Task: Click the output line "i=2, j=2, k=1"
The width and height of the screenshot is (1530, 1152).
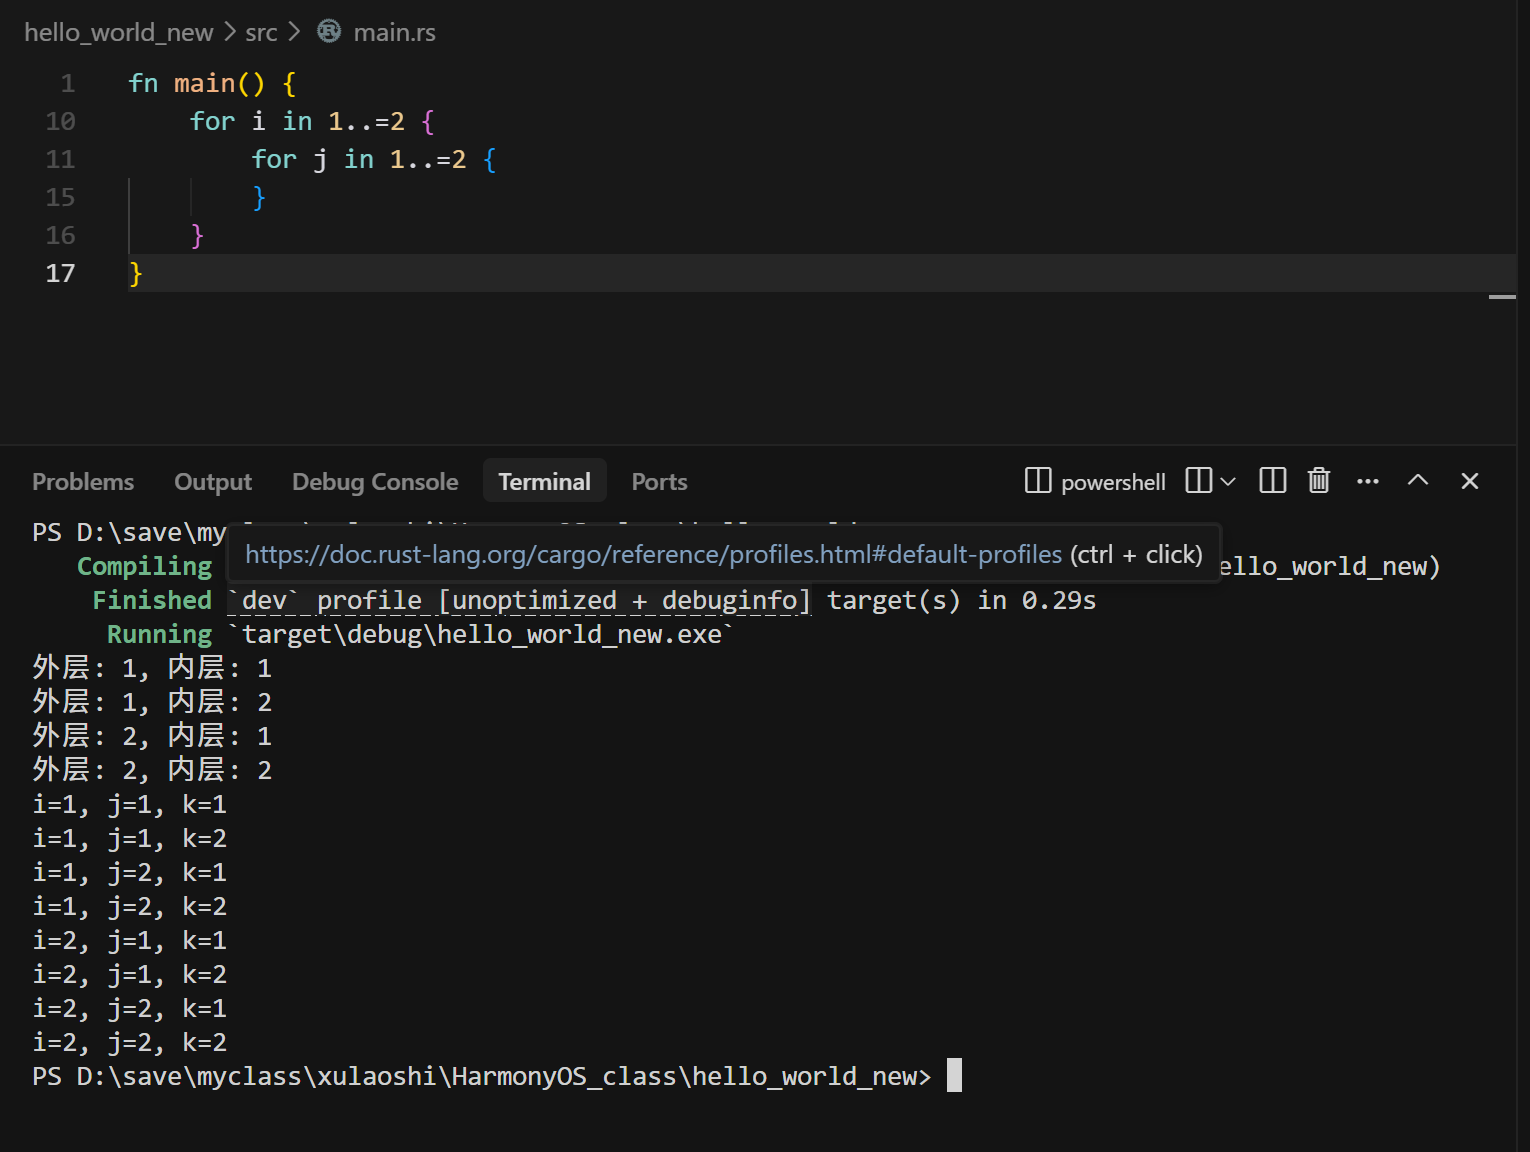Action: tap(130, 1008)
